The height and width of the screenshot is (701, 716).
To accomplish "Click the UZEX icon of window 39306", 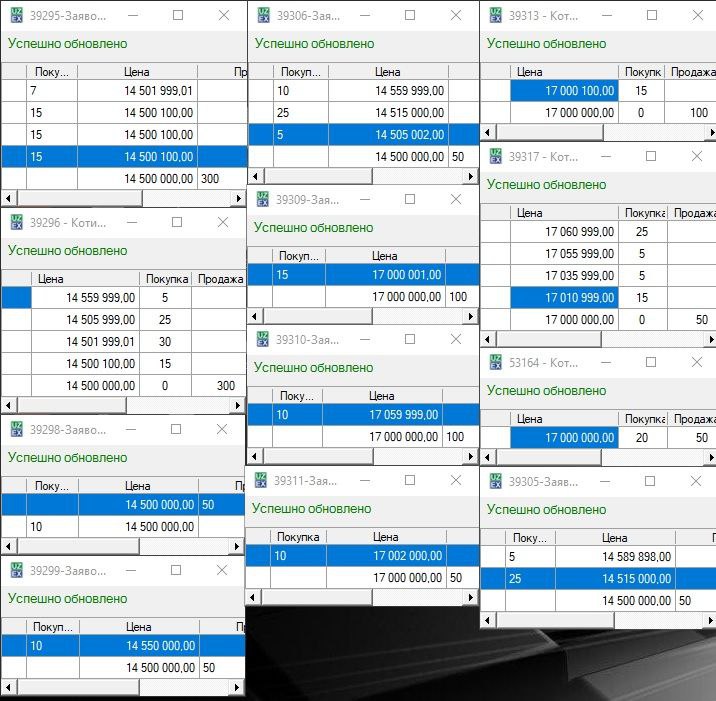I will (x=263, y=15).
